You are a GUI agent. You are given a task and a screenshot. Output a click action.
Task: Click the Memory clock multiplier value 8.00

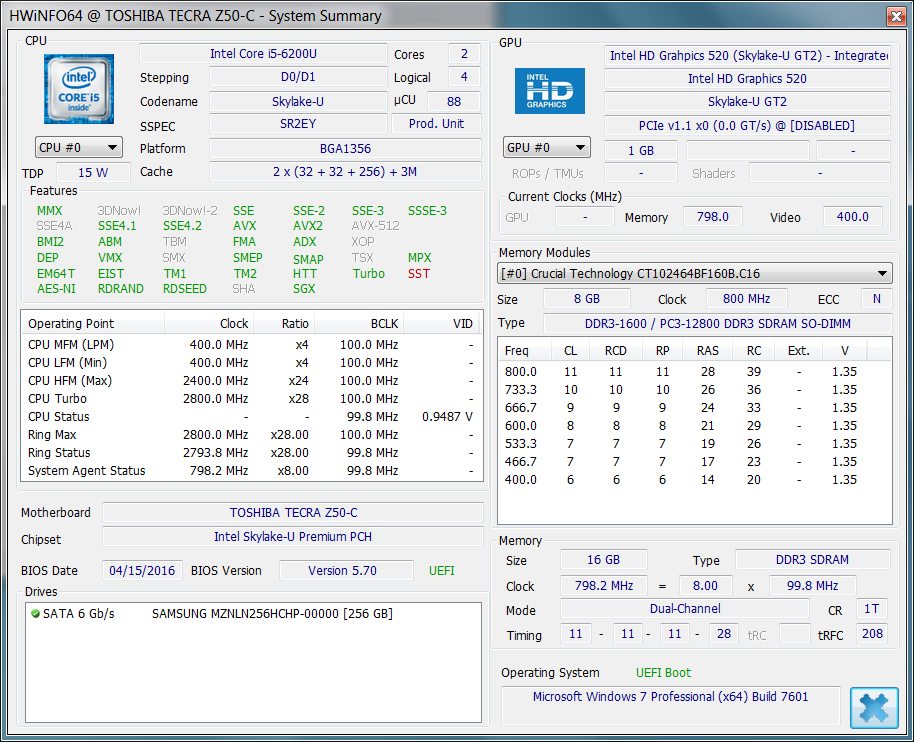point(705,585)
